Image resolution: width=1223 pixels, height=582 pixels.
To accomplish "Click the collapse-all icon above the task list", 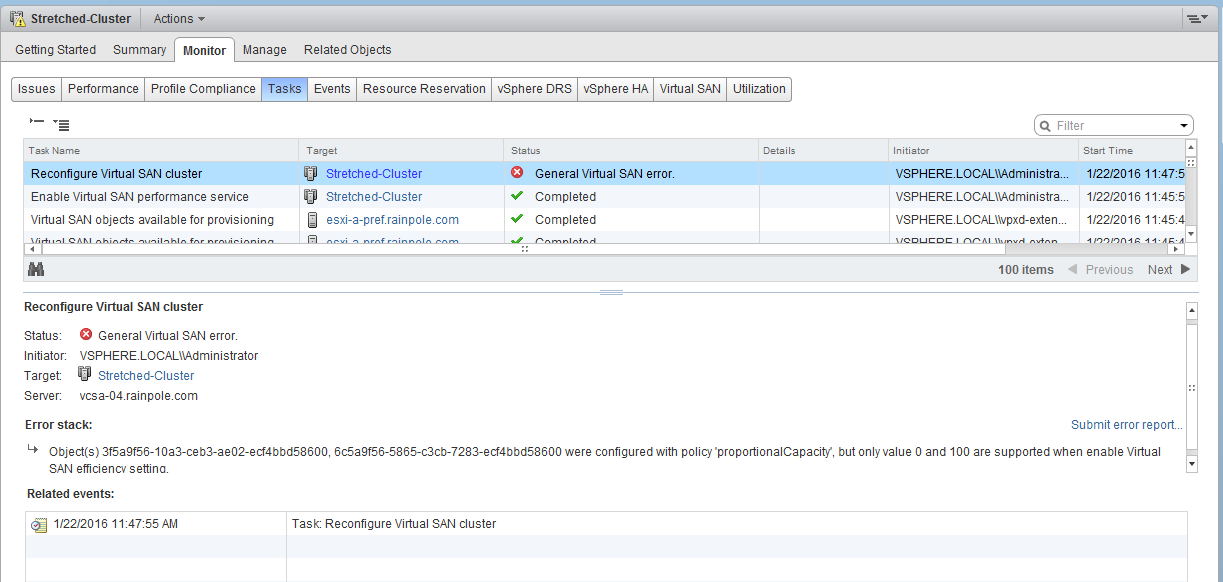I will [37, 122].
